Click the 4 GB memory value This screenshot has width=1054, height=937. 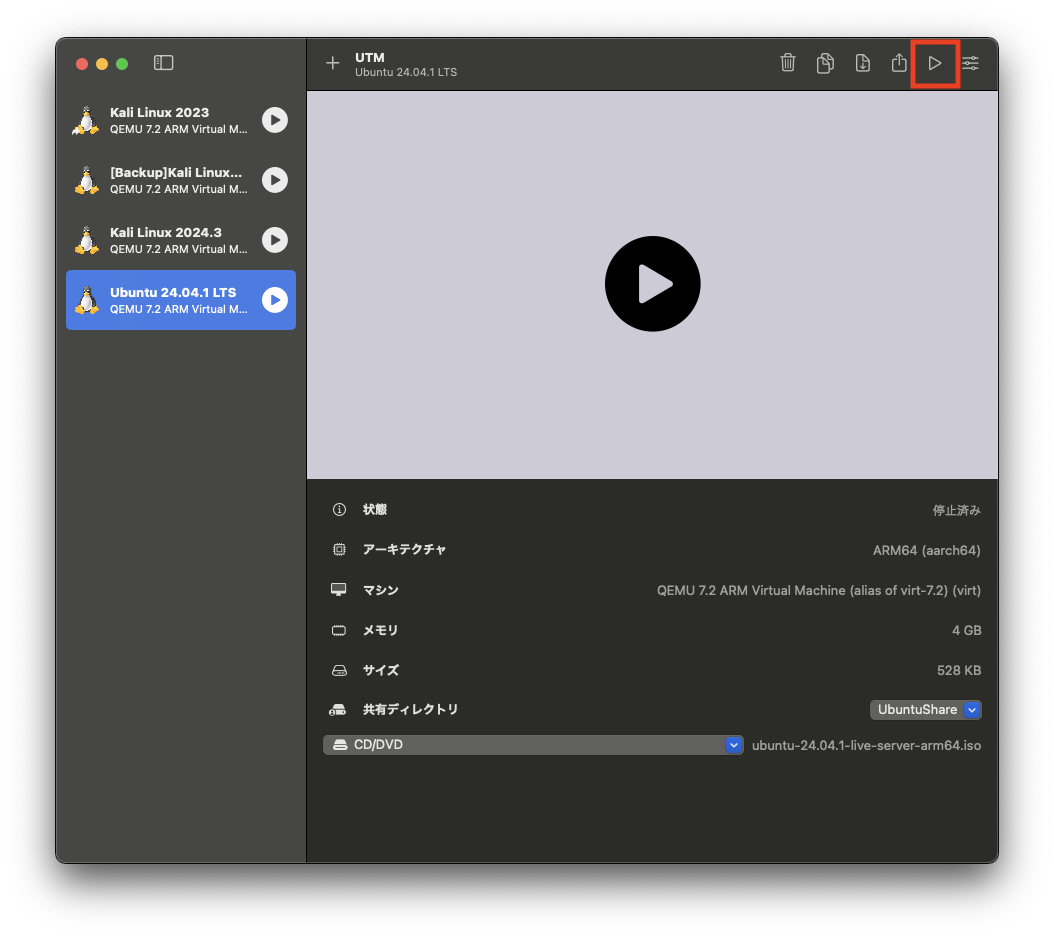point(967,630)
